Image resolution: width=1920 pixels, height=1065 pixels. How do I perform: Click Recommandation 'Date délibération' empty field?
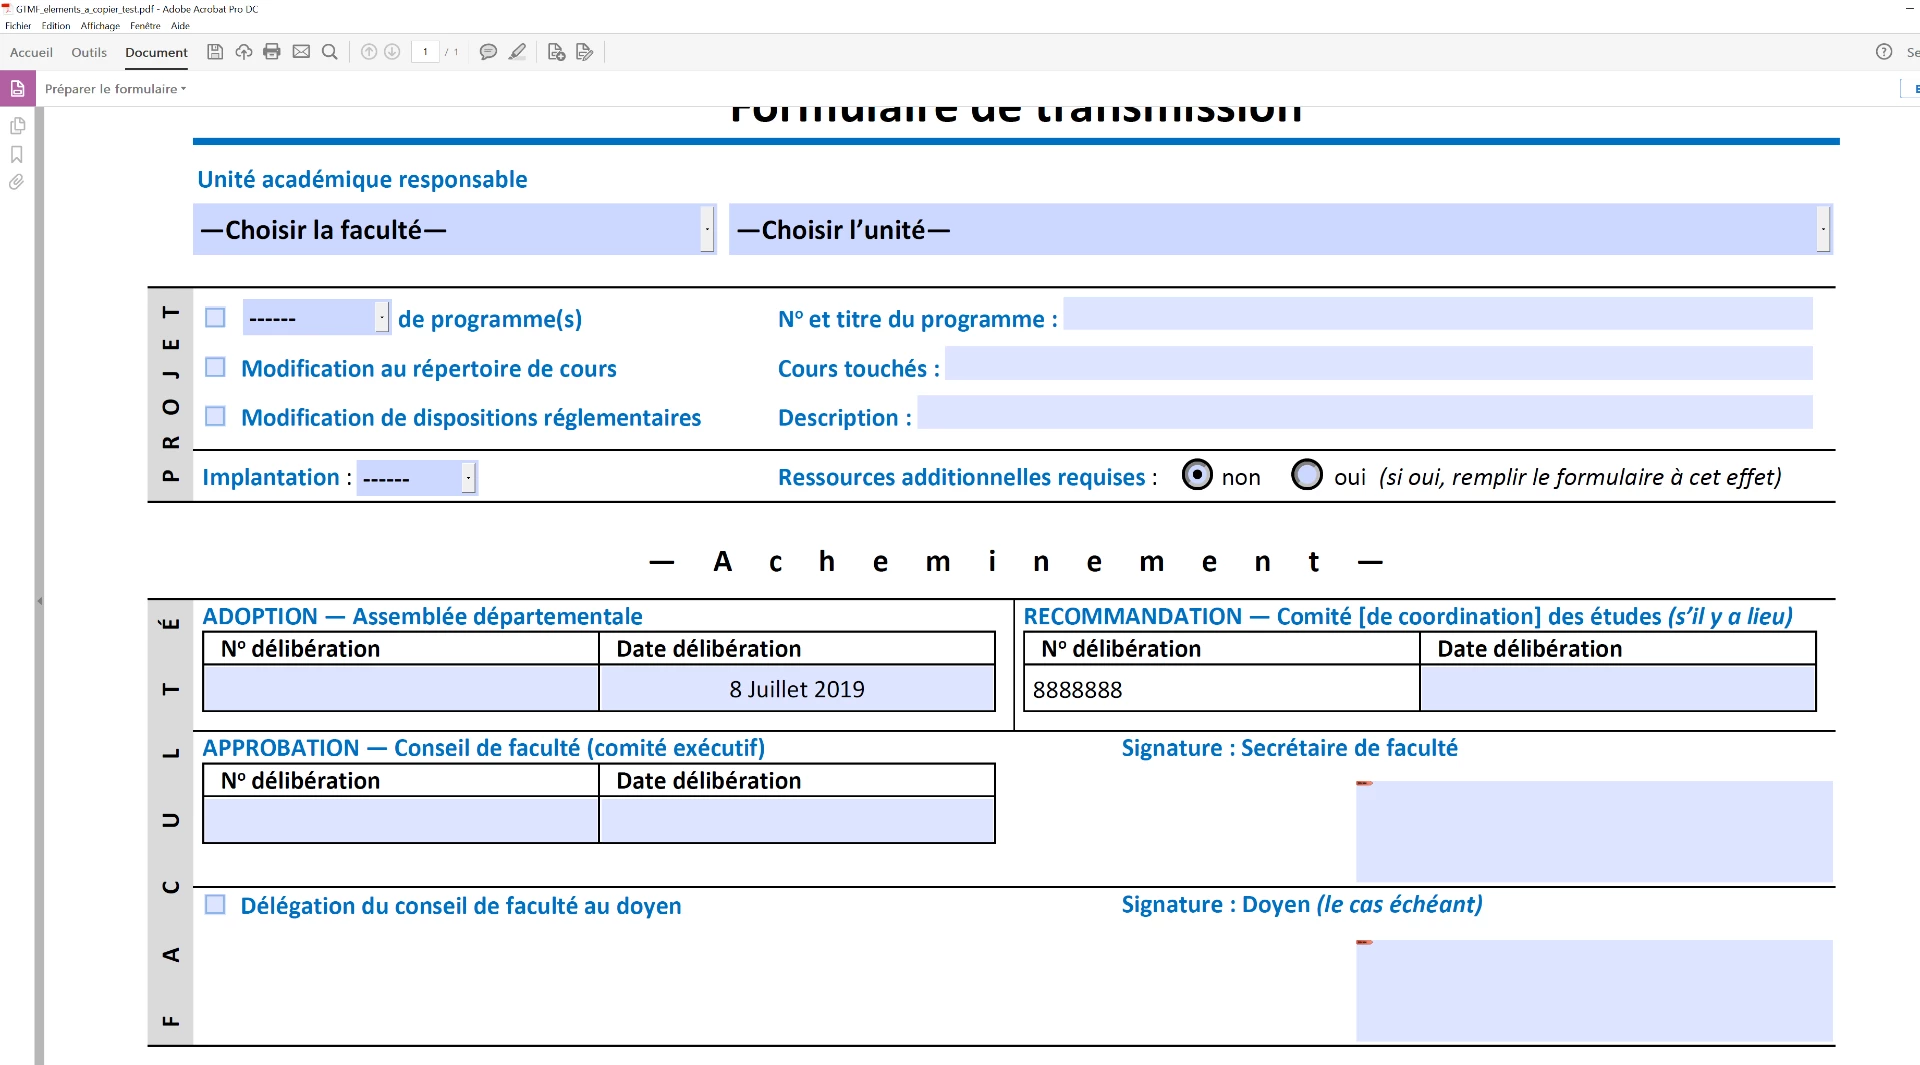pos(1618,689)
